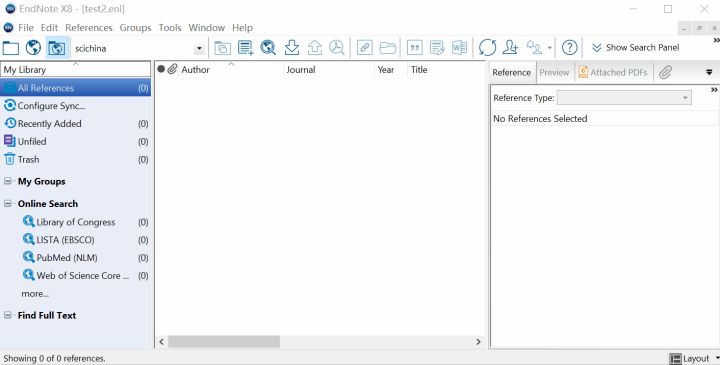The image size is (720, 365).
Task: Open the Tools menu
Action: [x=170, y=28]
